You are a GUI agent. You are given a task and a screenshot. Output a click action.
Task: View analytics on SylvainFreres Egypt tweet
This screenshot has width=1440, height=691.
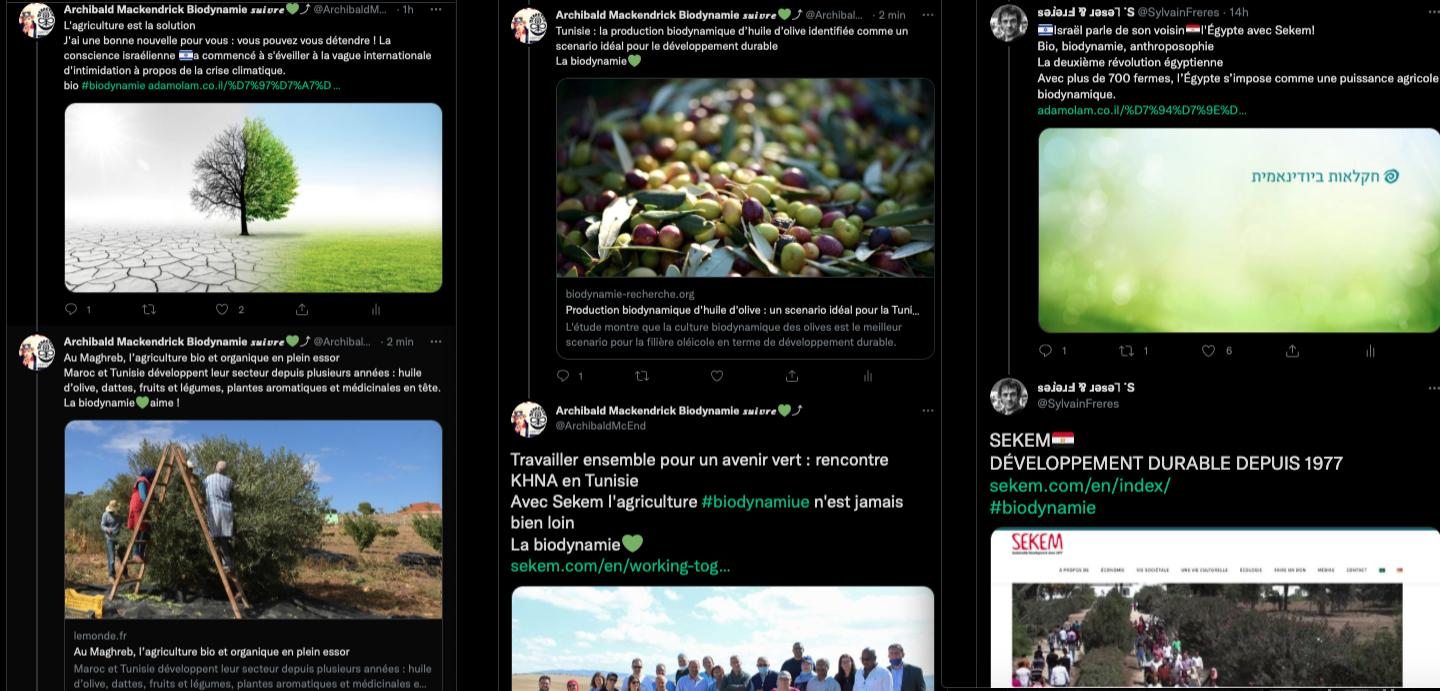tap(1370, 351)
